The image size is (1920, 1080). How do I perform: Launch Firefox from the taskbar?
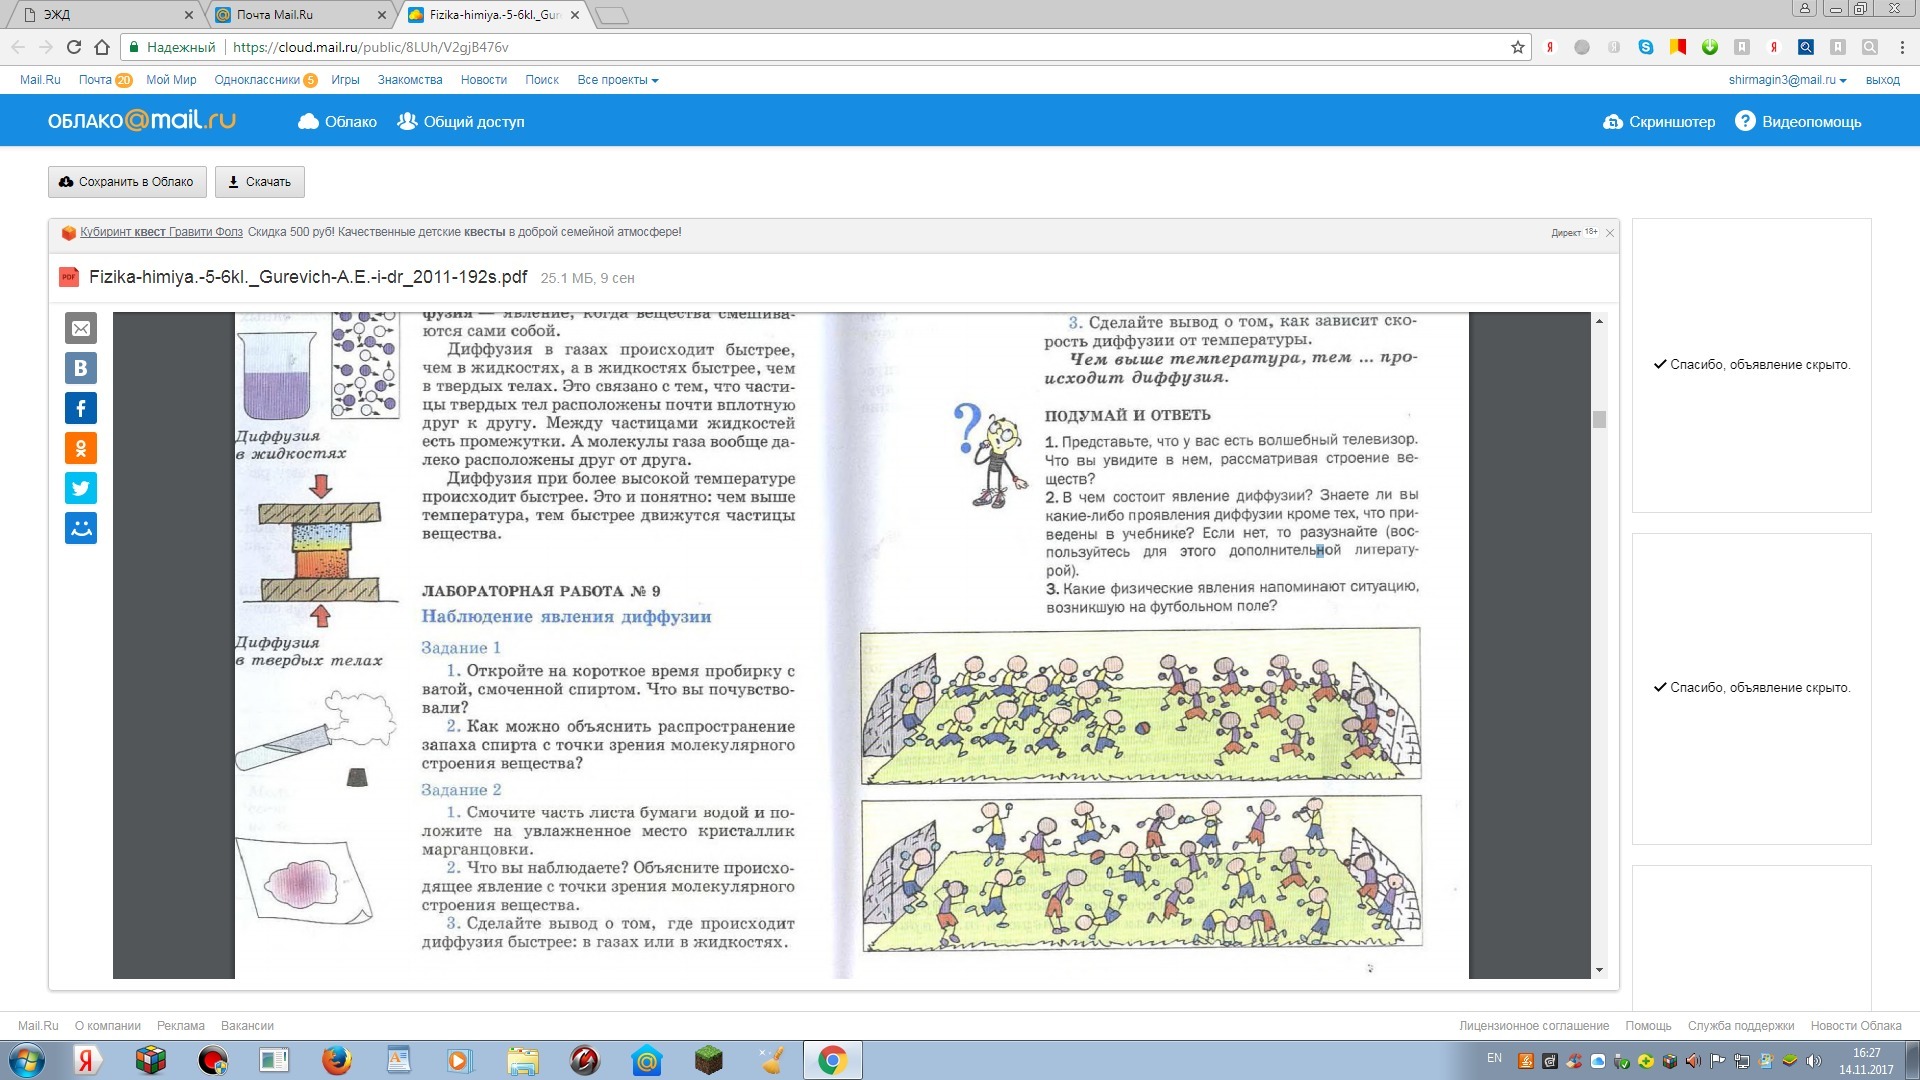coord(337,1060)
